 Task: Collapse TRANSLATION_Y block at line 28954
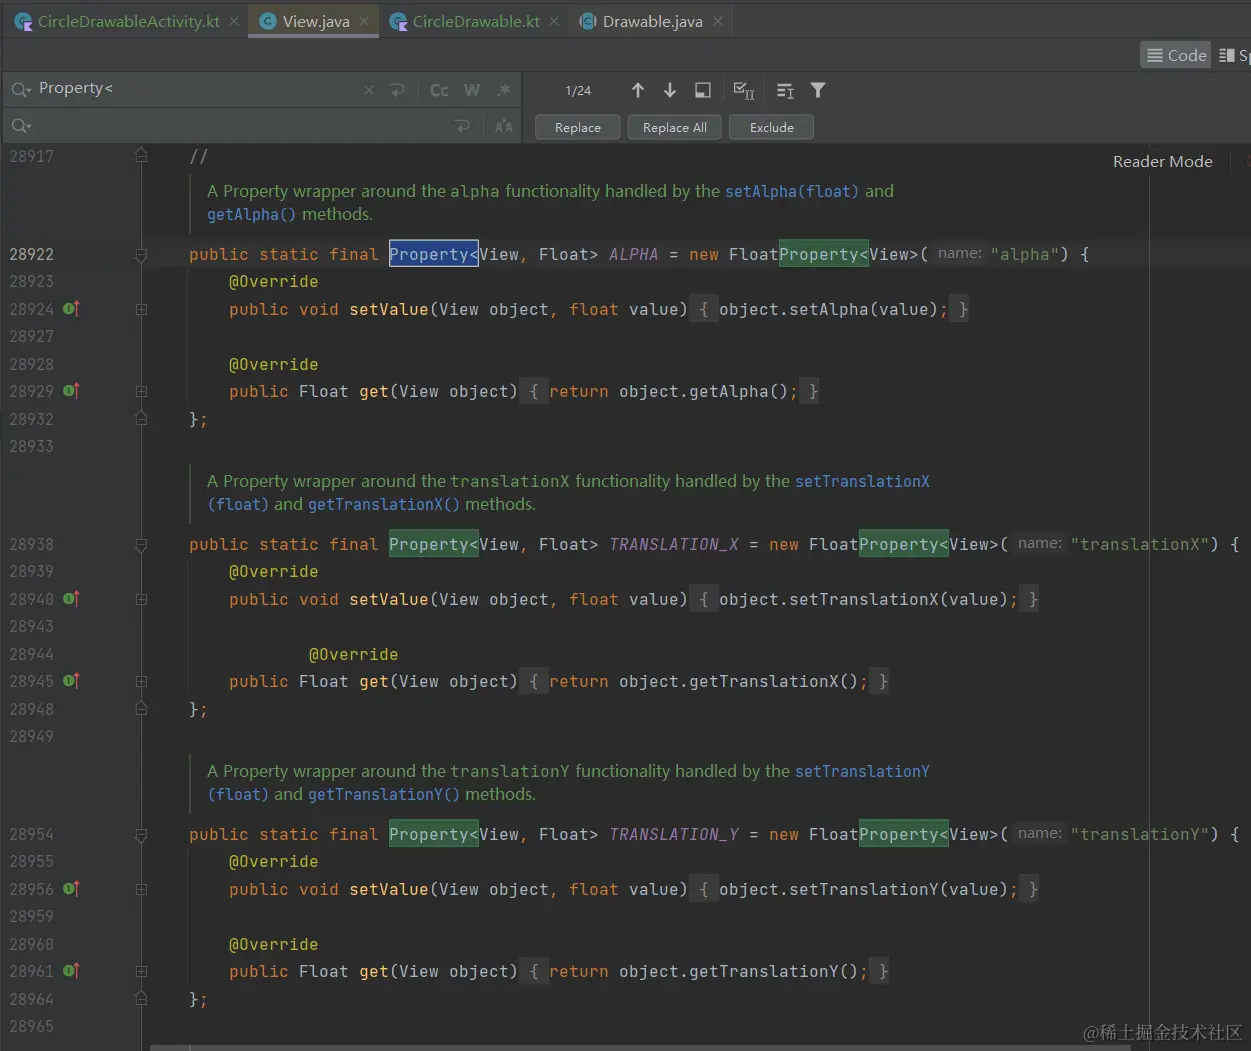141,835
